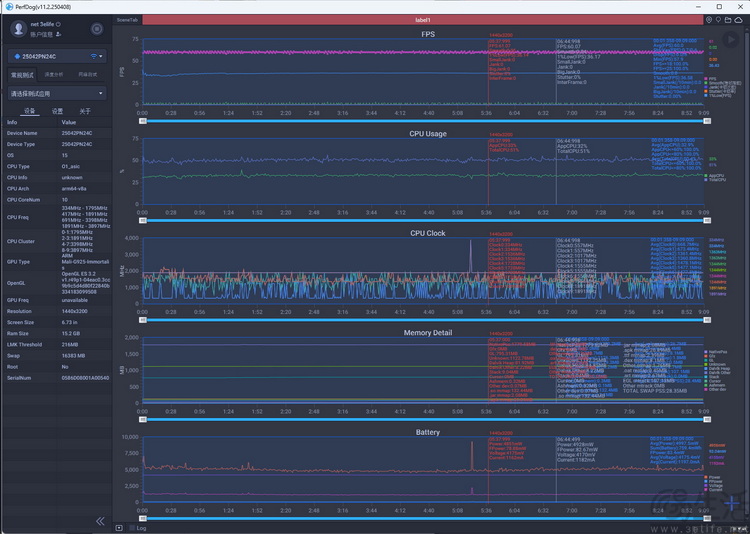Click the stop recording button
The width and height of the screenshot is (750, 534).
[97, 29]
